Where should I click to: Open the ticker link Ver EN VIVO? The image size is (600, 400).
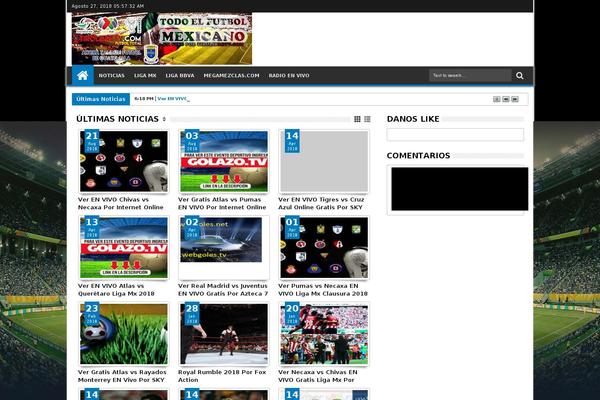[x=172, y=99]
